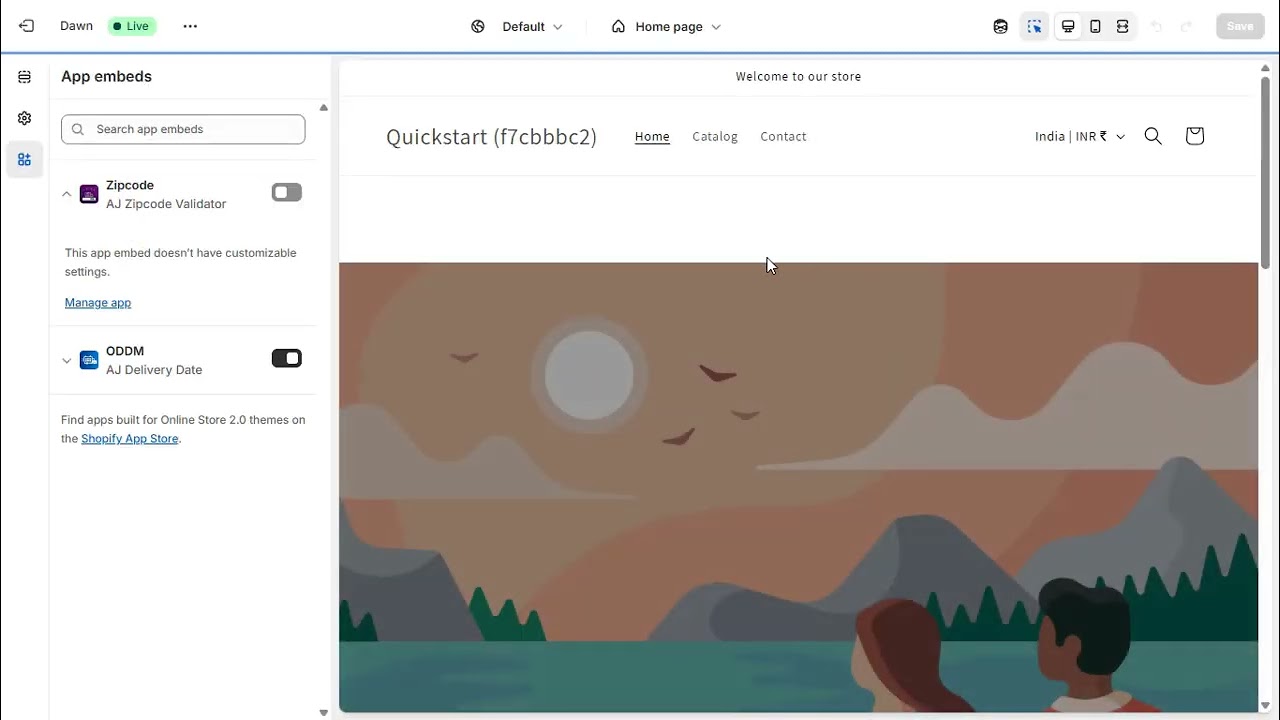
Task: Click the Welcome to our store announcement
Action: click(798, 76)
